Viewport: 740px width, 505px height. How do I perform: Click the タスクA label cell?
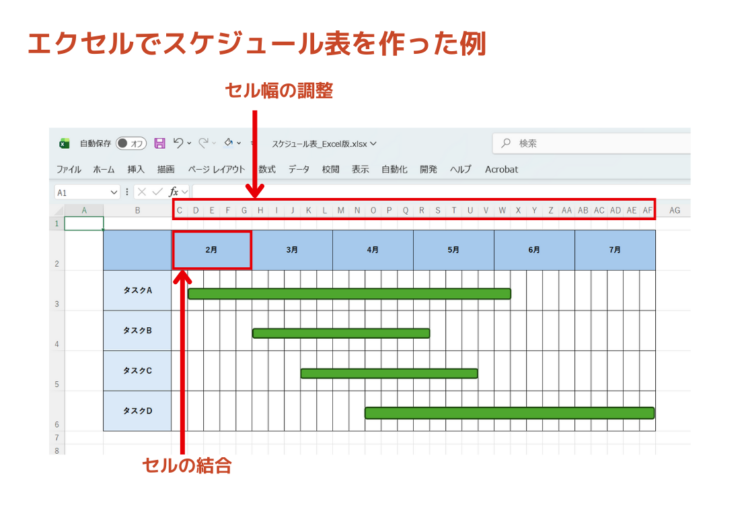pyautogui.click(x=137, y=290)
